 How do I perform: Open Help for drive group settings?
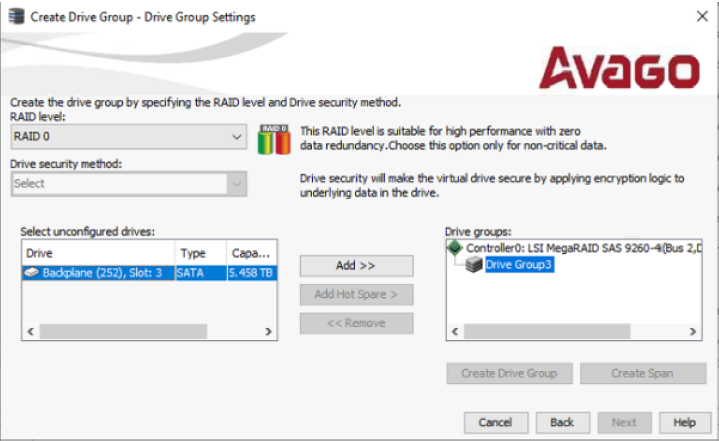pyautogui.click(x=685, y=423)
